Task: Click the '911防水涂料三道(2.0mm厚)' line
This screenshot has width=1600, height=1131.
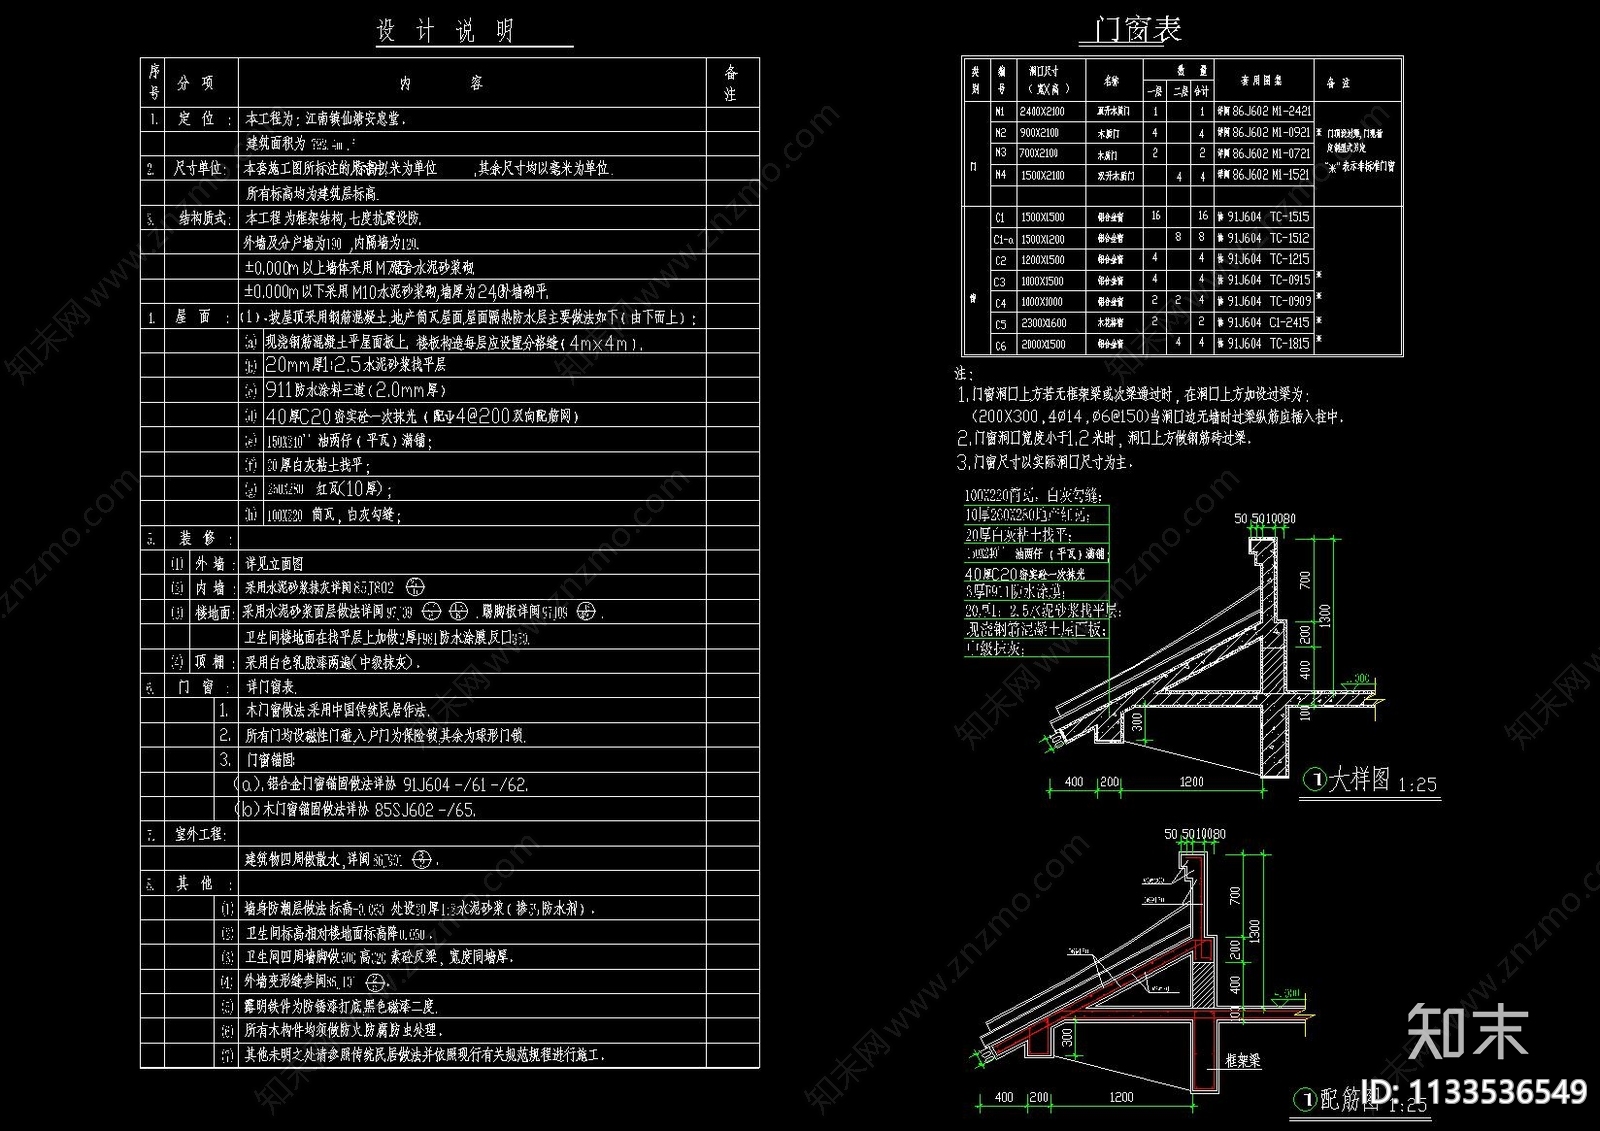Action: [356, 390]
